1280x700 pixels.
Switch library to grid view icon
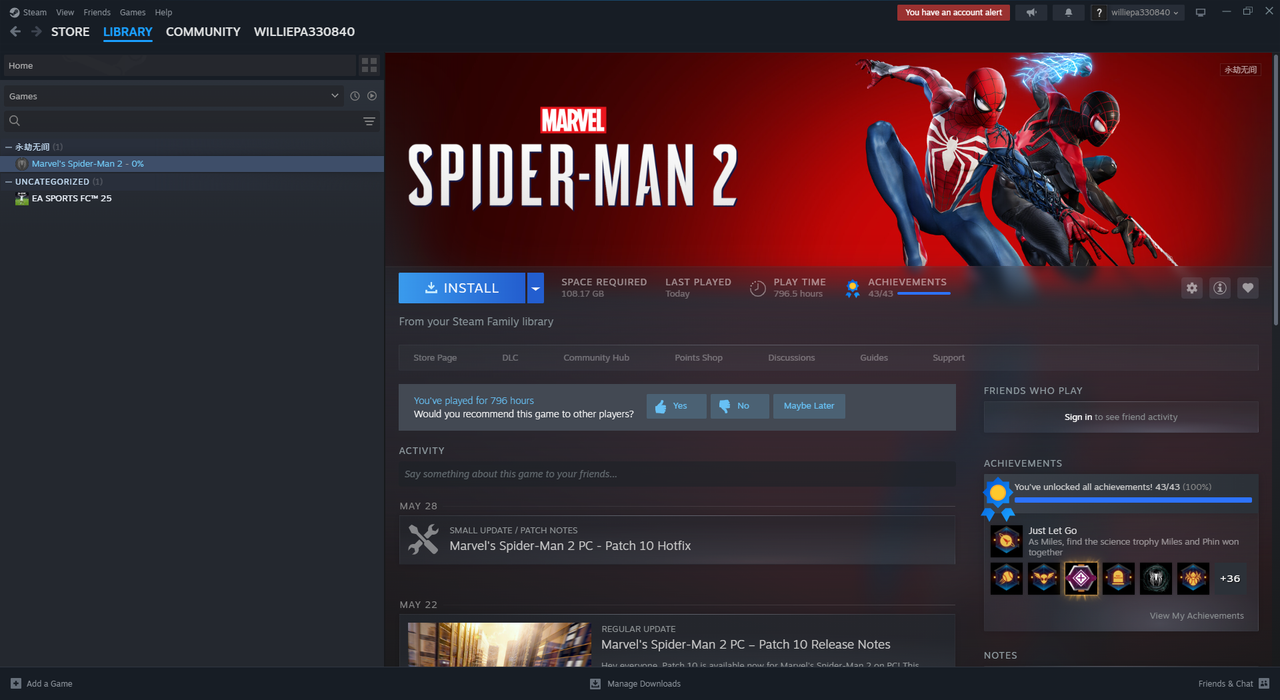(369, 65)
